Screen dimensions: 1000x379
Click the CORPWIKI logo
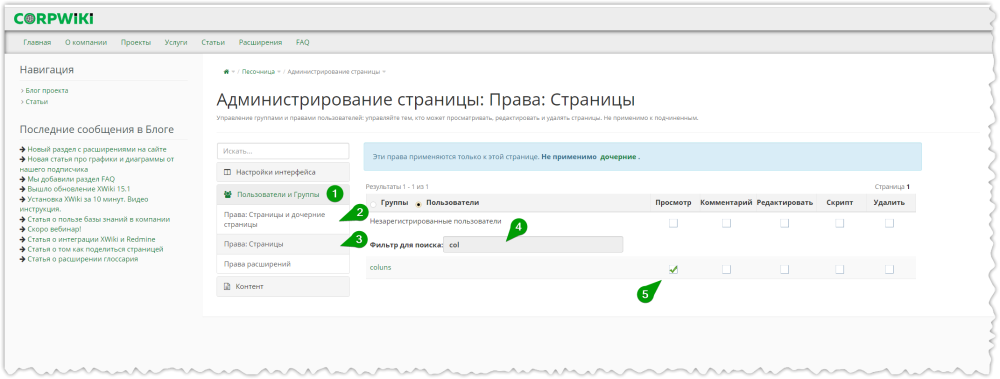click(54, 19)
